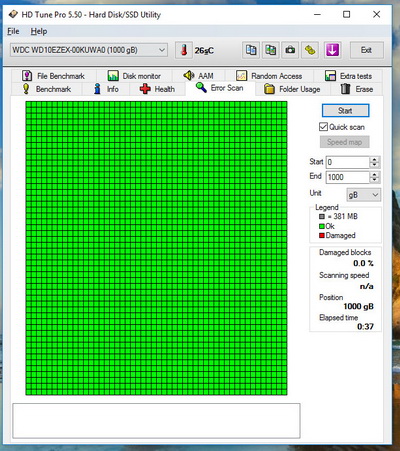Decrease the End value with down arrow
The height and width of the screenshot is (451, 400).
click(x=375, y=180)
